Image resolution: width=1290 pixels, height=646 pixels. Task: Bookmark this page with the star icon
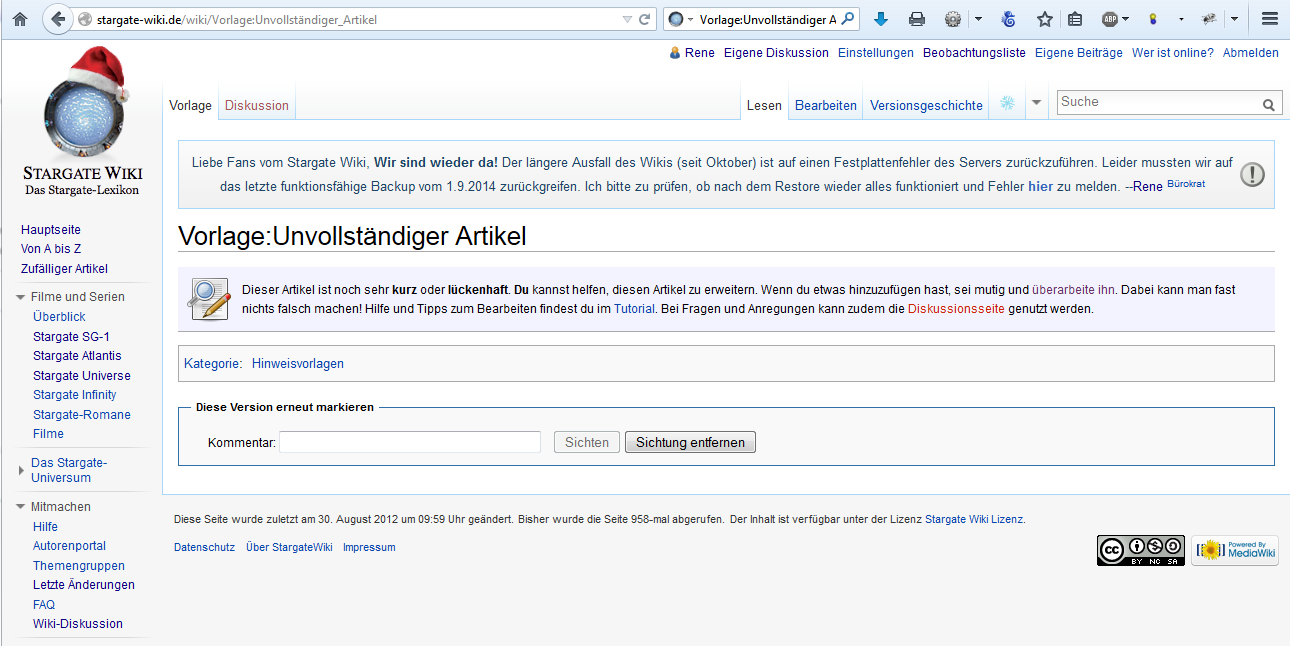[1045, 19]
